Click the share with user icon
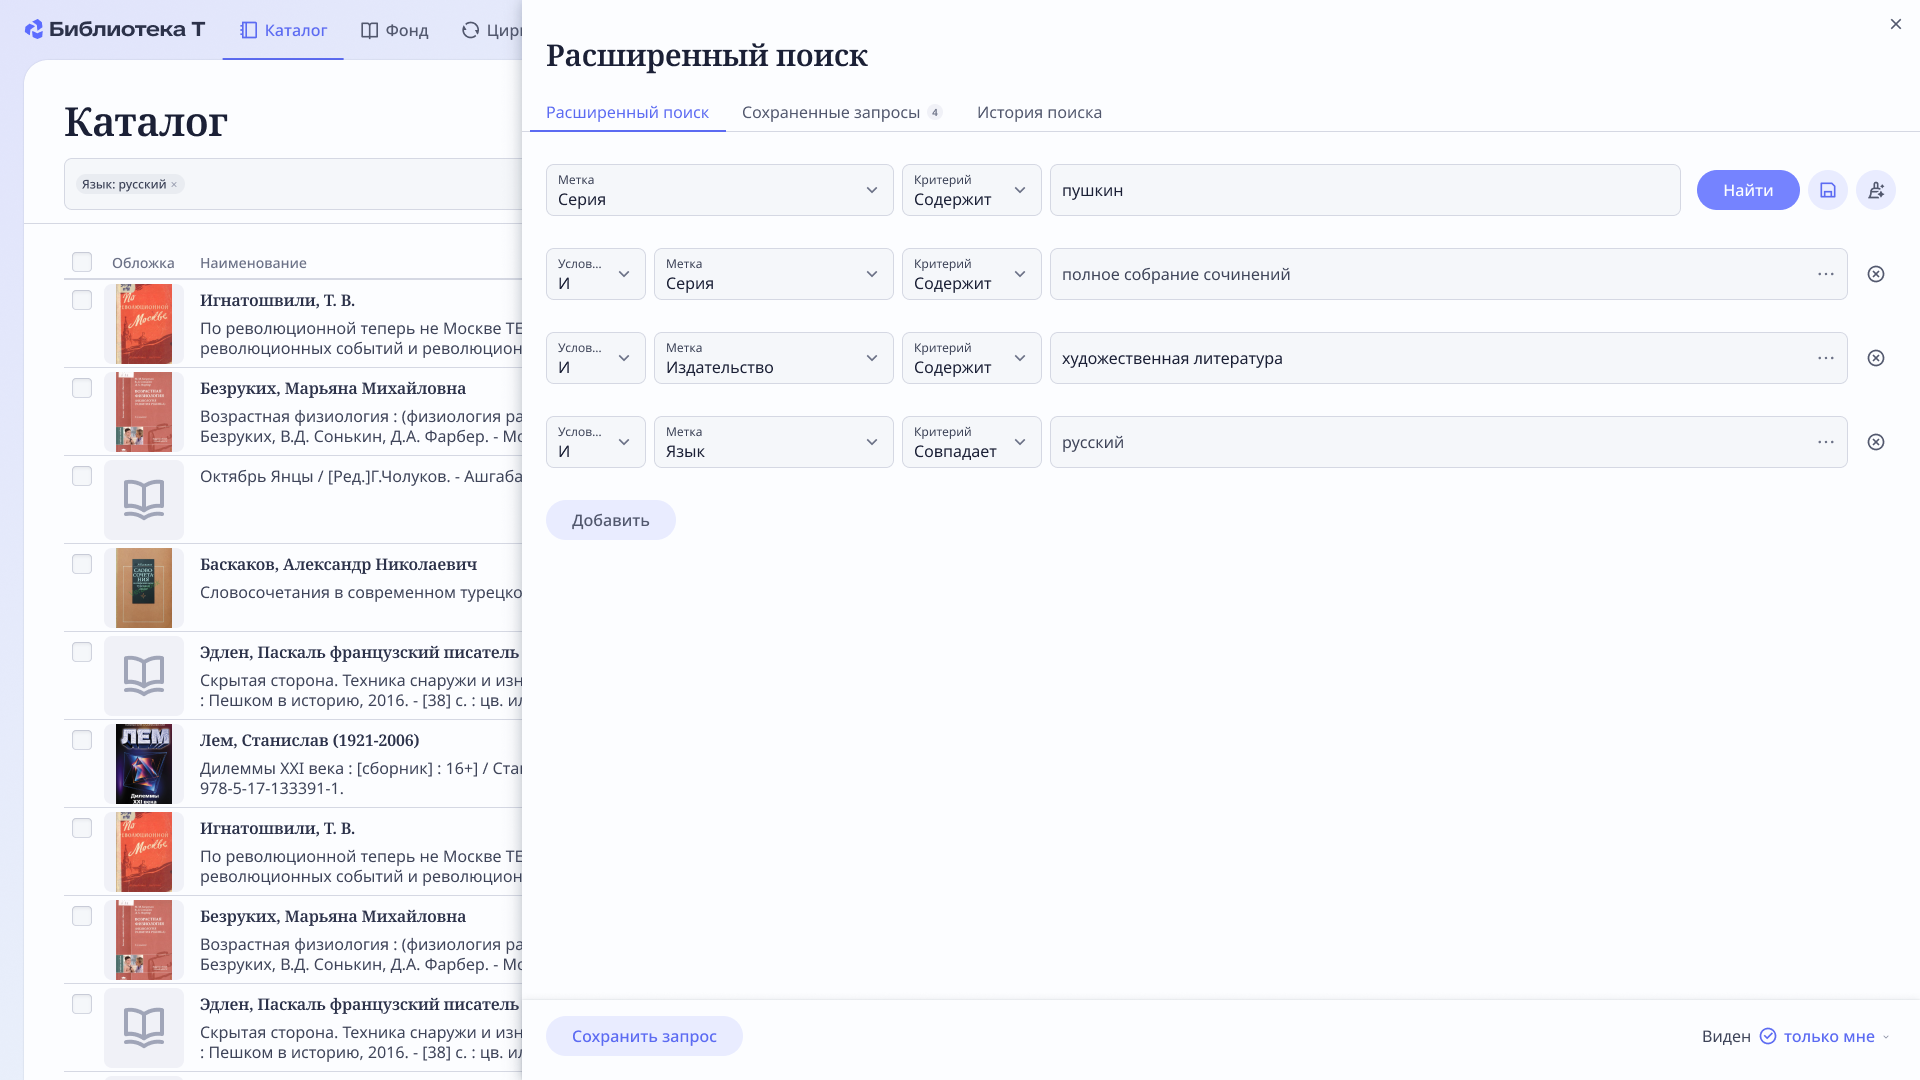This screenshot has width=1920, height=1080. tap(1875, 190)
